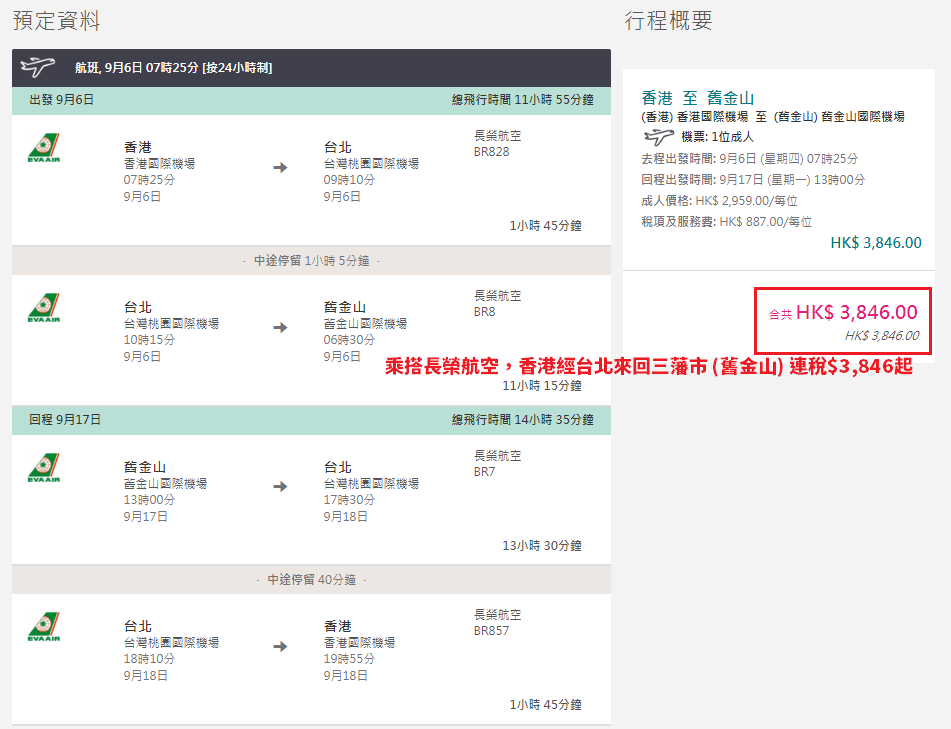The image size is (951, 729).
Task: Click the 回程出發時間 line in the summary
Action: pyautogui.click(x=753, y=180)
